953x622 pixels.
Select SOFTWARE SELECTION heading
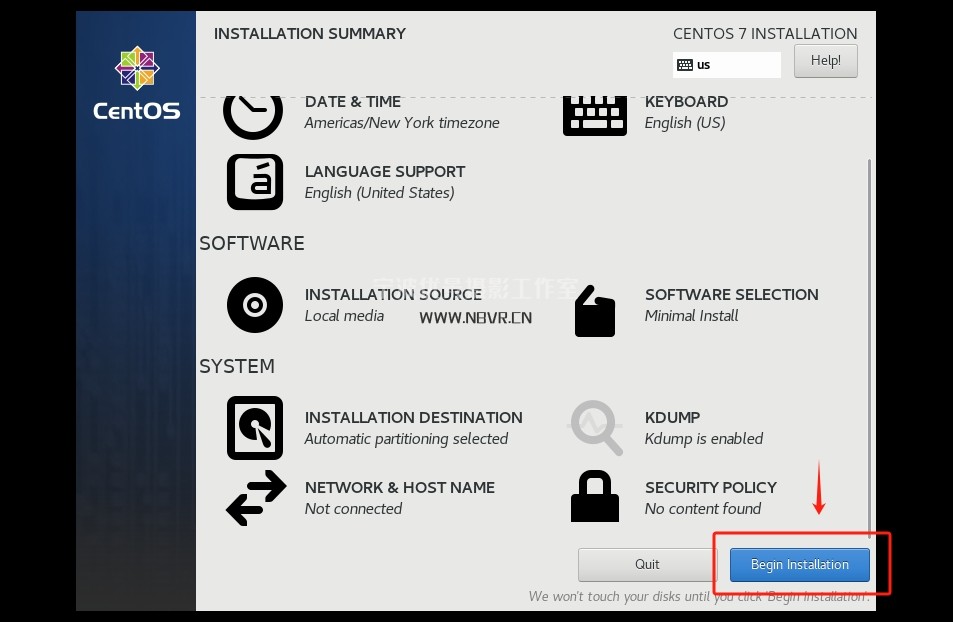(732, 294)
